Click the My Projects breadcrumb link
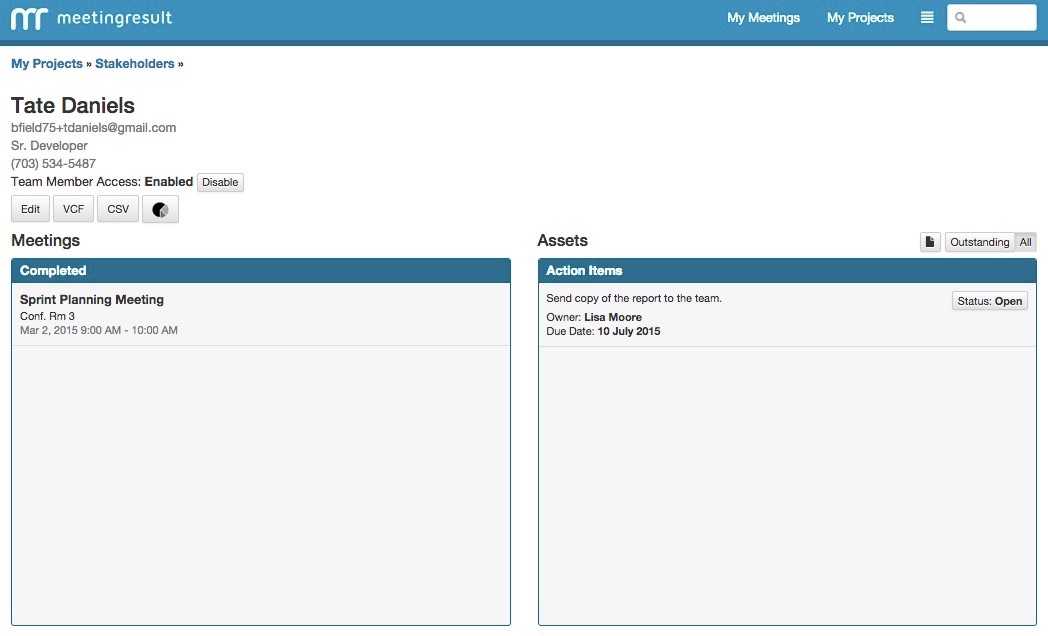This screenshot has height=636, width=1048. point(47,64)
